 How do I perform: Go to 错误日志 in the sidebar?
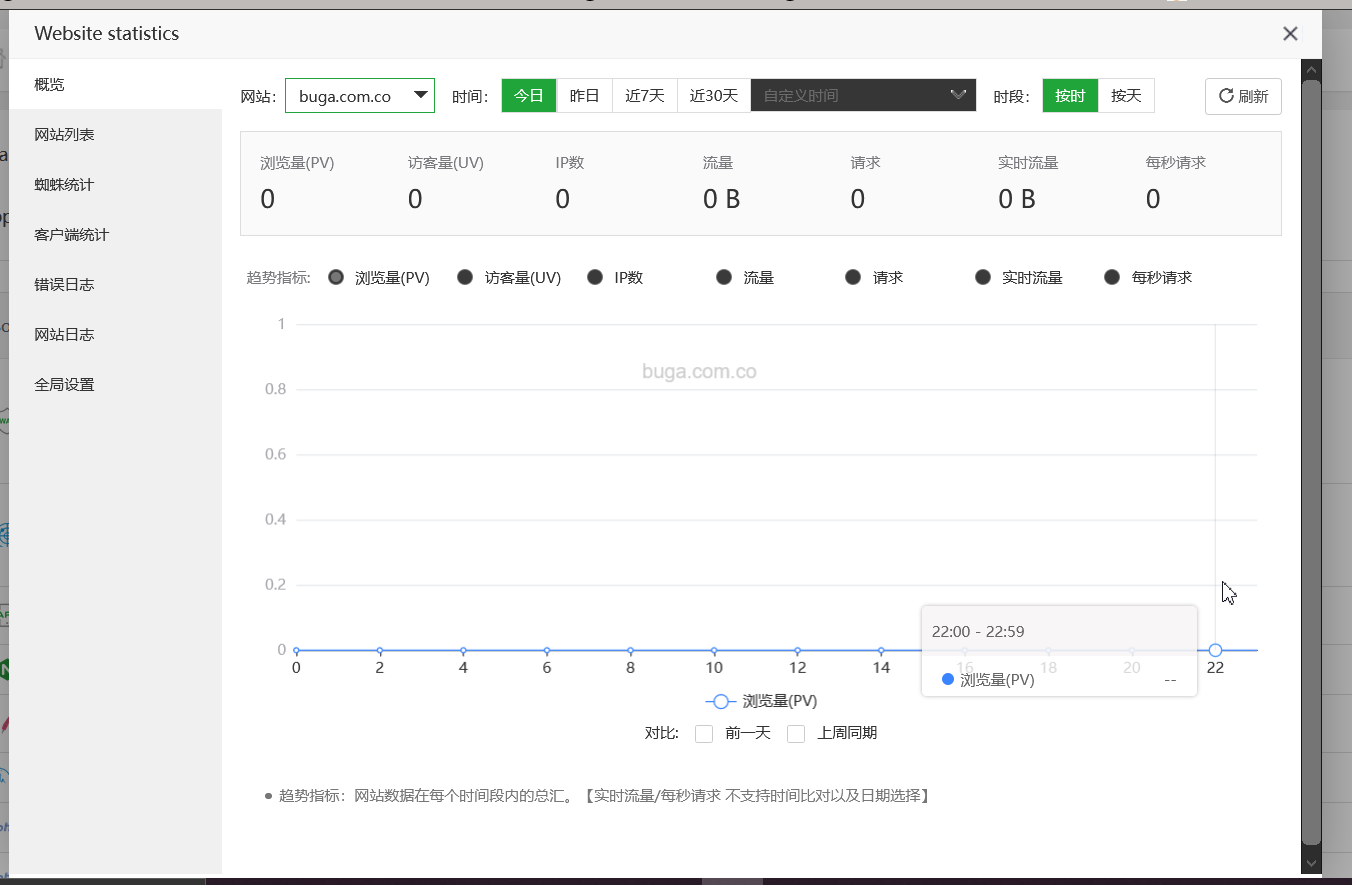[x=64, y=285]
